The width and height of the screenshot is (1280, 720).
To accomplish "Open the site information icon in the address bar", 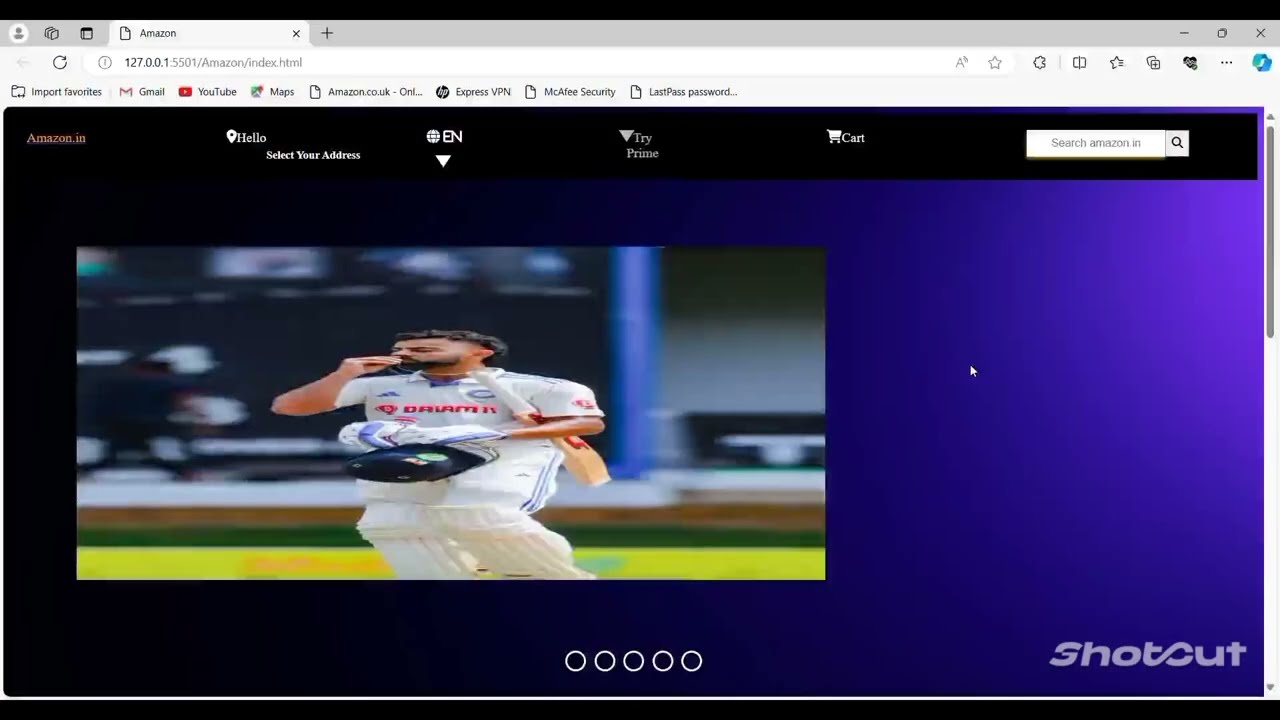I will 104,62.
